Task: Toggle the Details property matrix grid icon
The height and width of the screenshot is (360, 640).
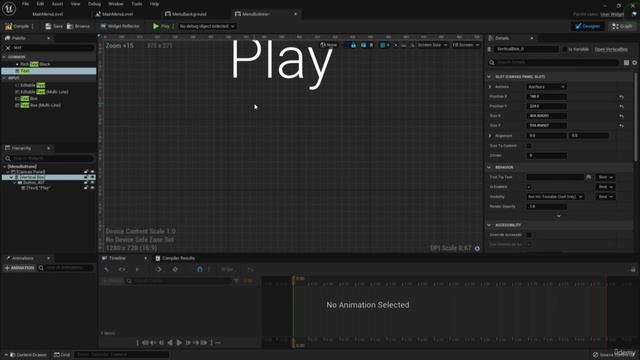Action: pos(627,62)
